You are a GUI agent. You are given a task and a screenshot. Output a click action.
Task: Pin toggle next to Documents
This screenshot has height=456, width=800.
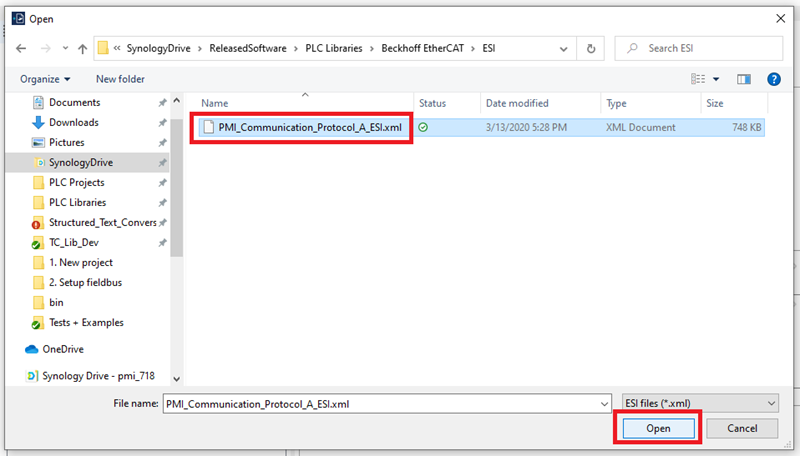pos(162,103)
